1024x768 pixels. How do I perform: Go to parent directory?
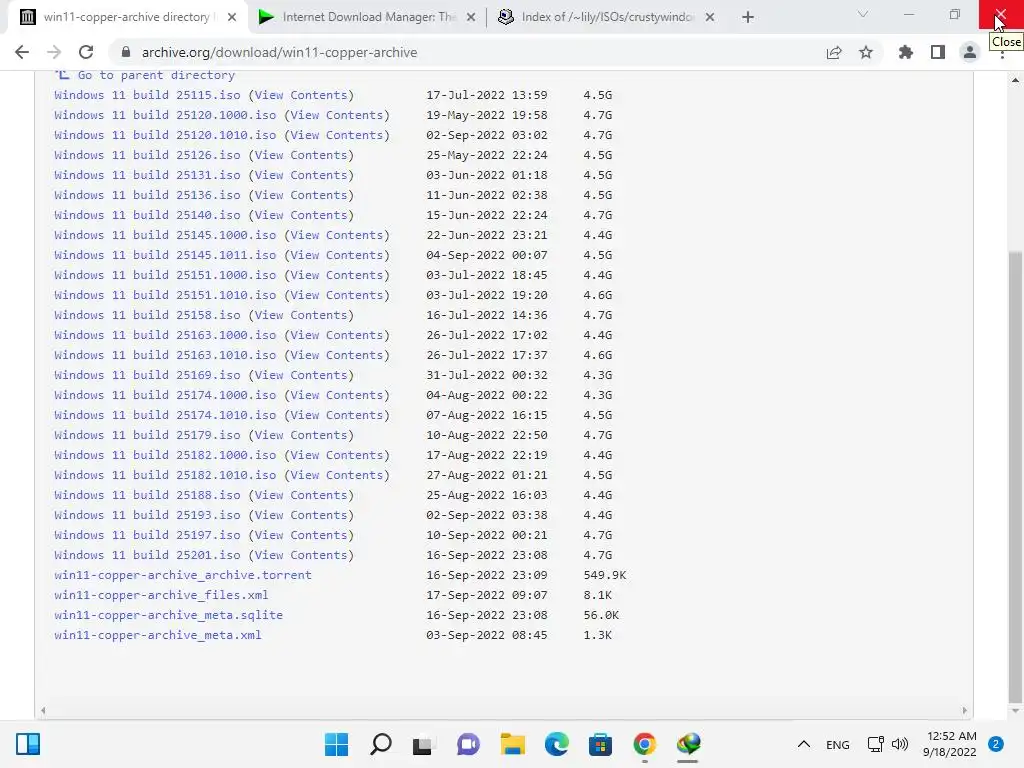[156, 75]
